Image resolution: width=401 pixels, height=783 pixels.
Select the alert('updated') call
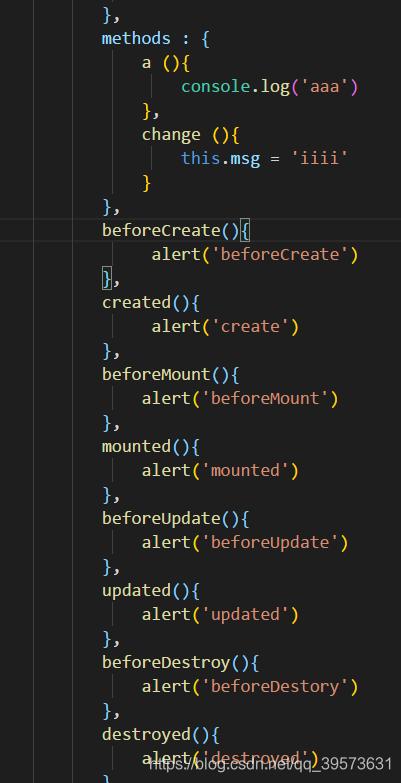tap(220, 614)
